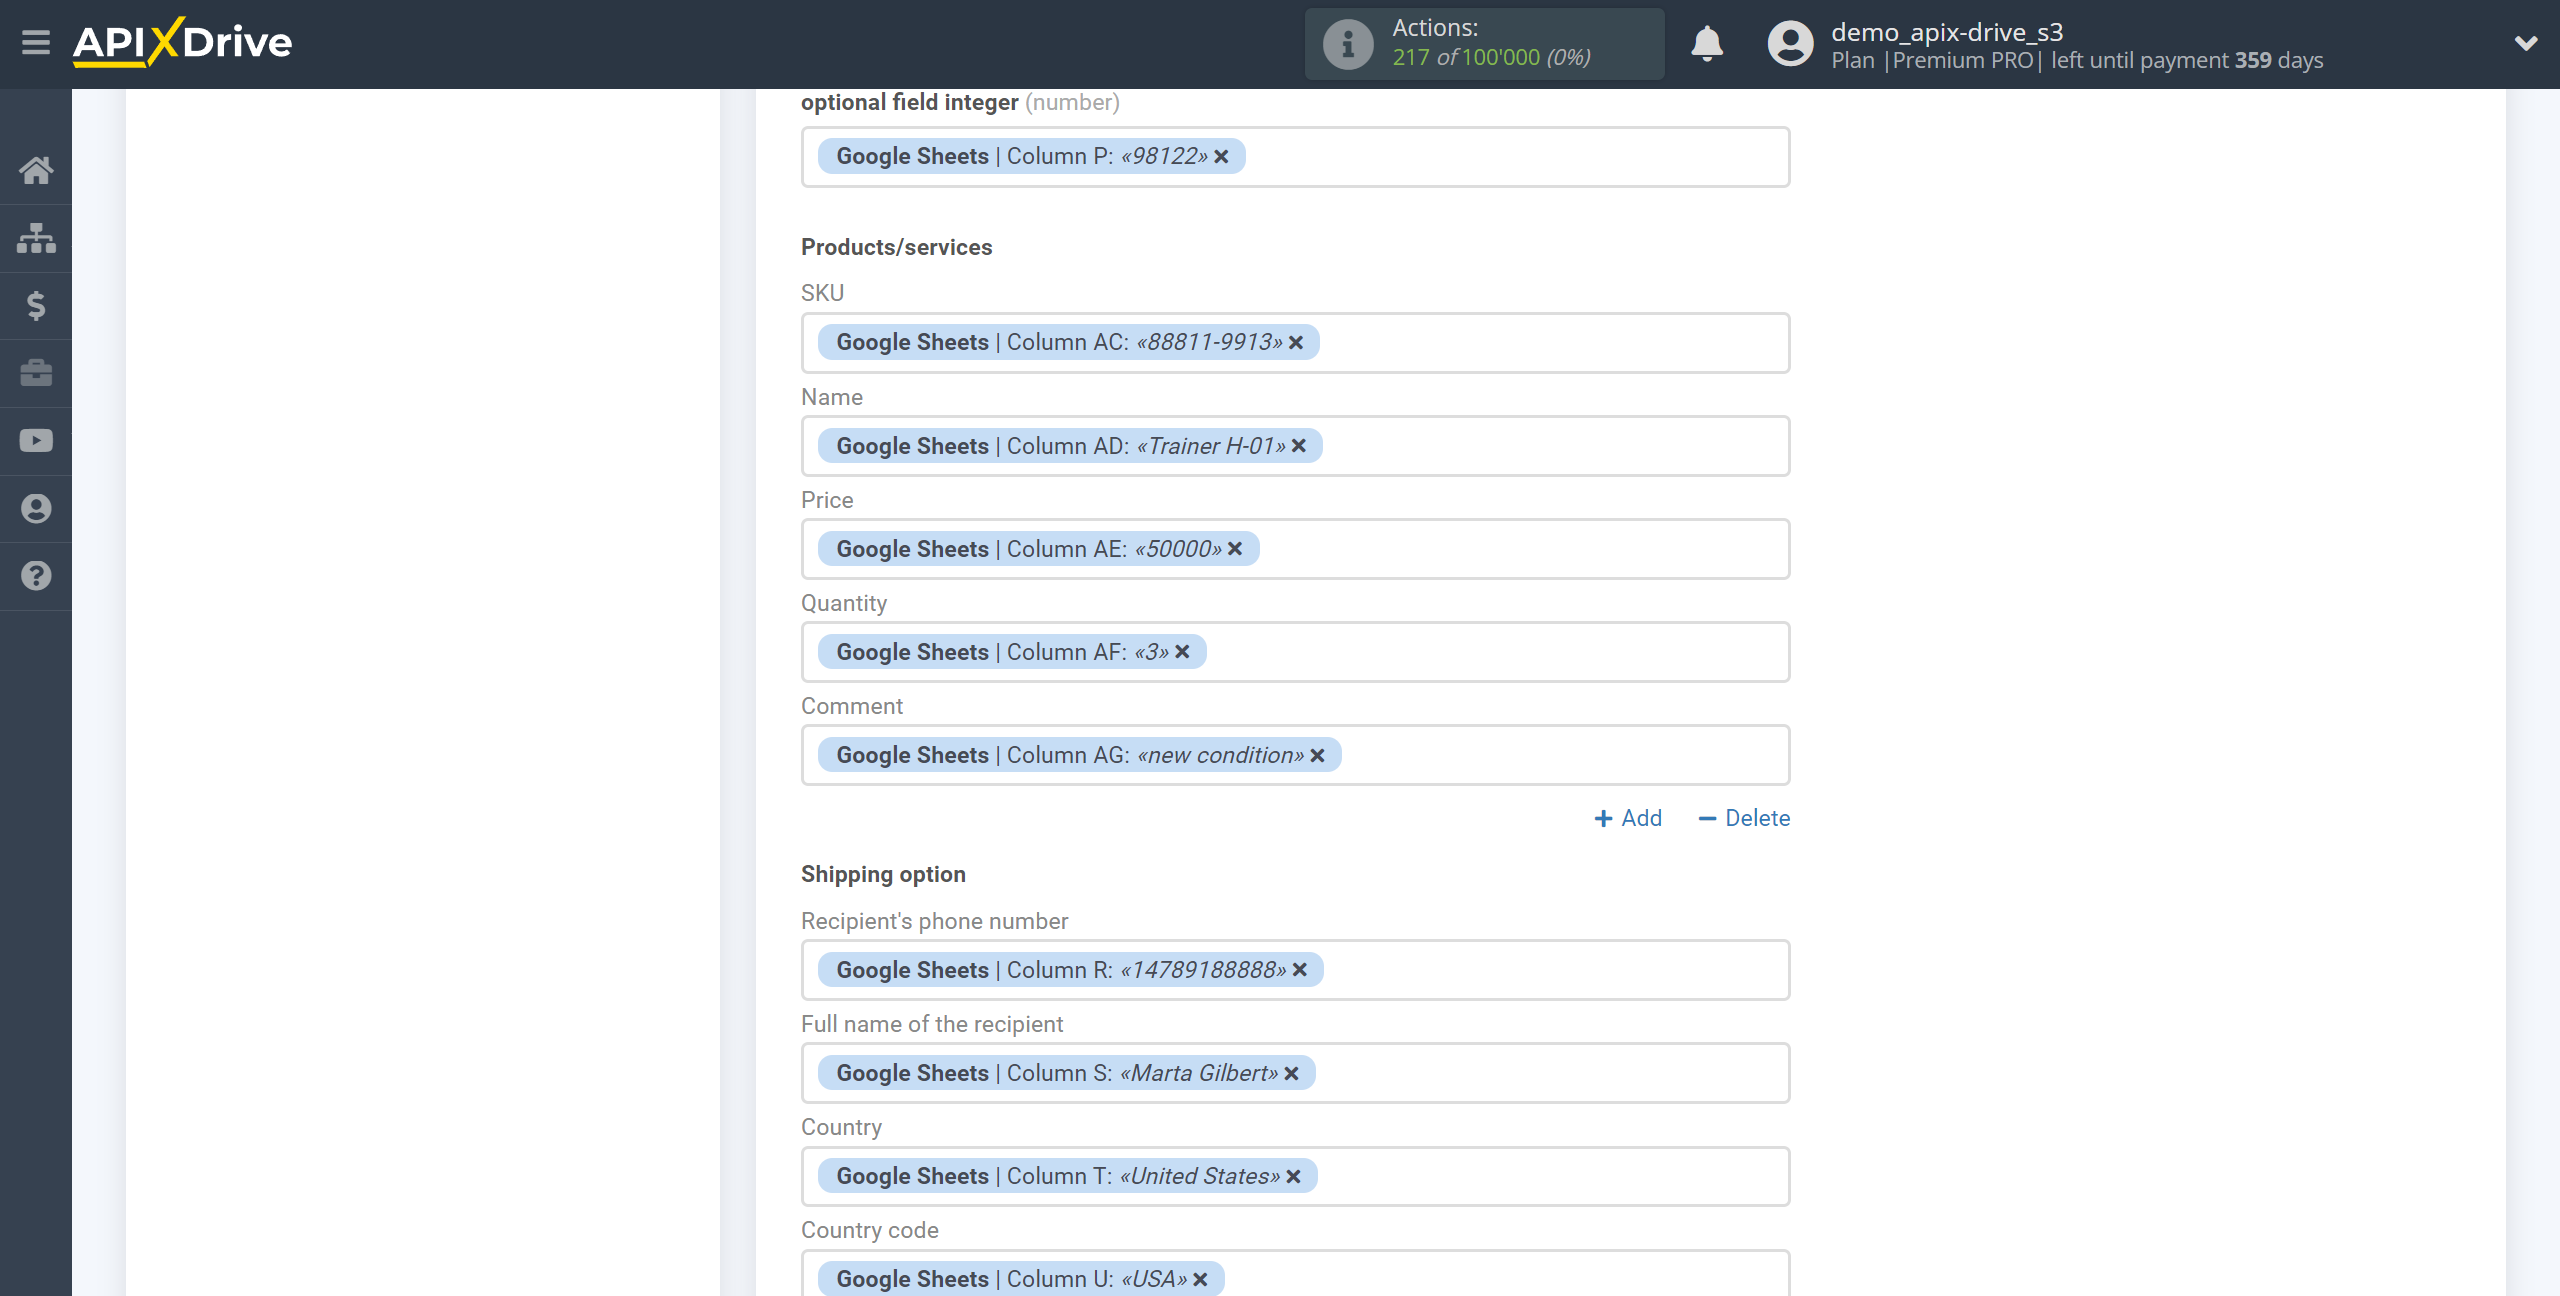Viewport: 2560px width, 1296px height.
Task: Open the Home icon in sidebar
Action: tap(36, 170)
